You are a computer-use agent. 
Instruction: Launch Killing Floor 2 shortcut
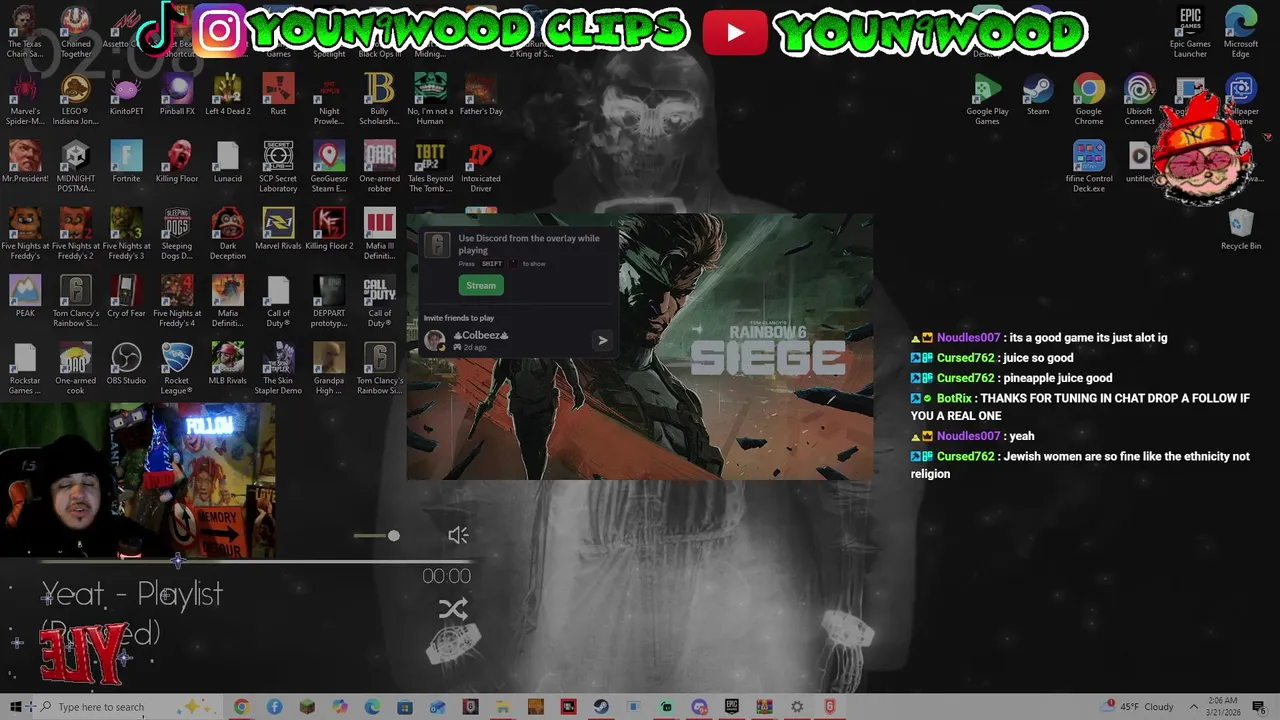pos(329,230)
